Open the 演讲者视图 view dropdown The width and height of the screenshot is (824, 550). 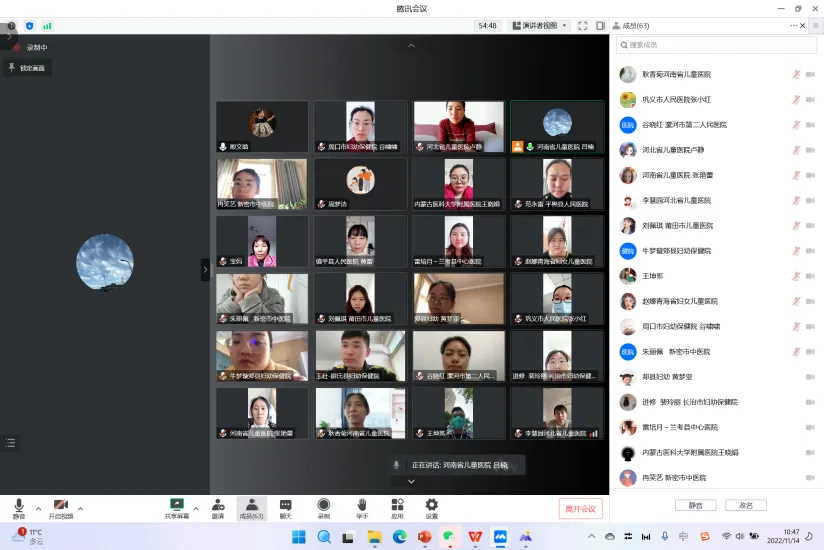540,25
